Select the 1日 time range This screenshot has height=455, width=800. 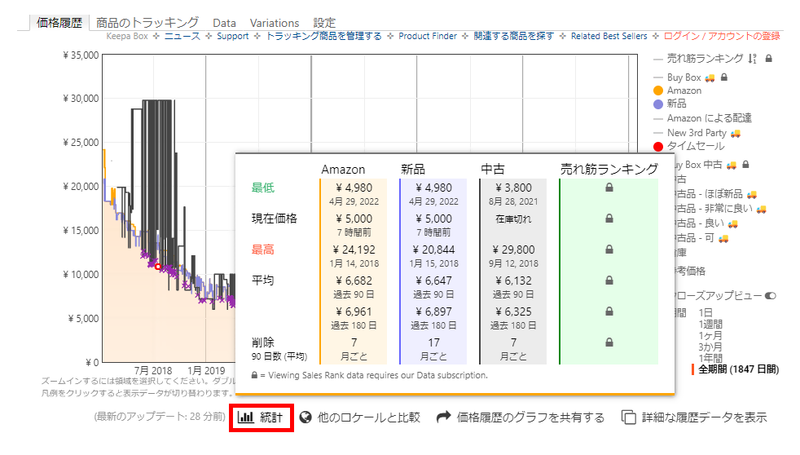tap(705, 313)
